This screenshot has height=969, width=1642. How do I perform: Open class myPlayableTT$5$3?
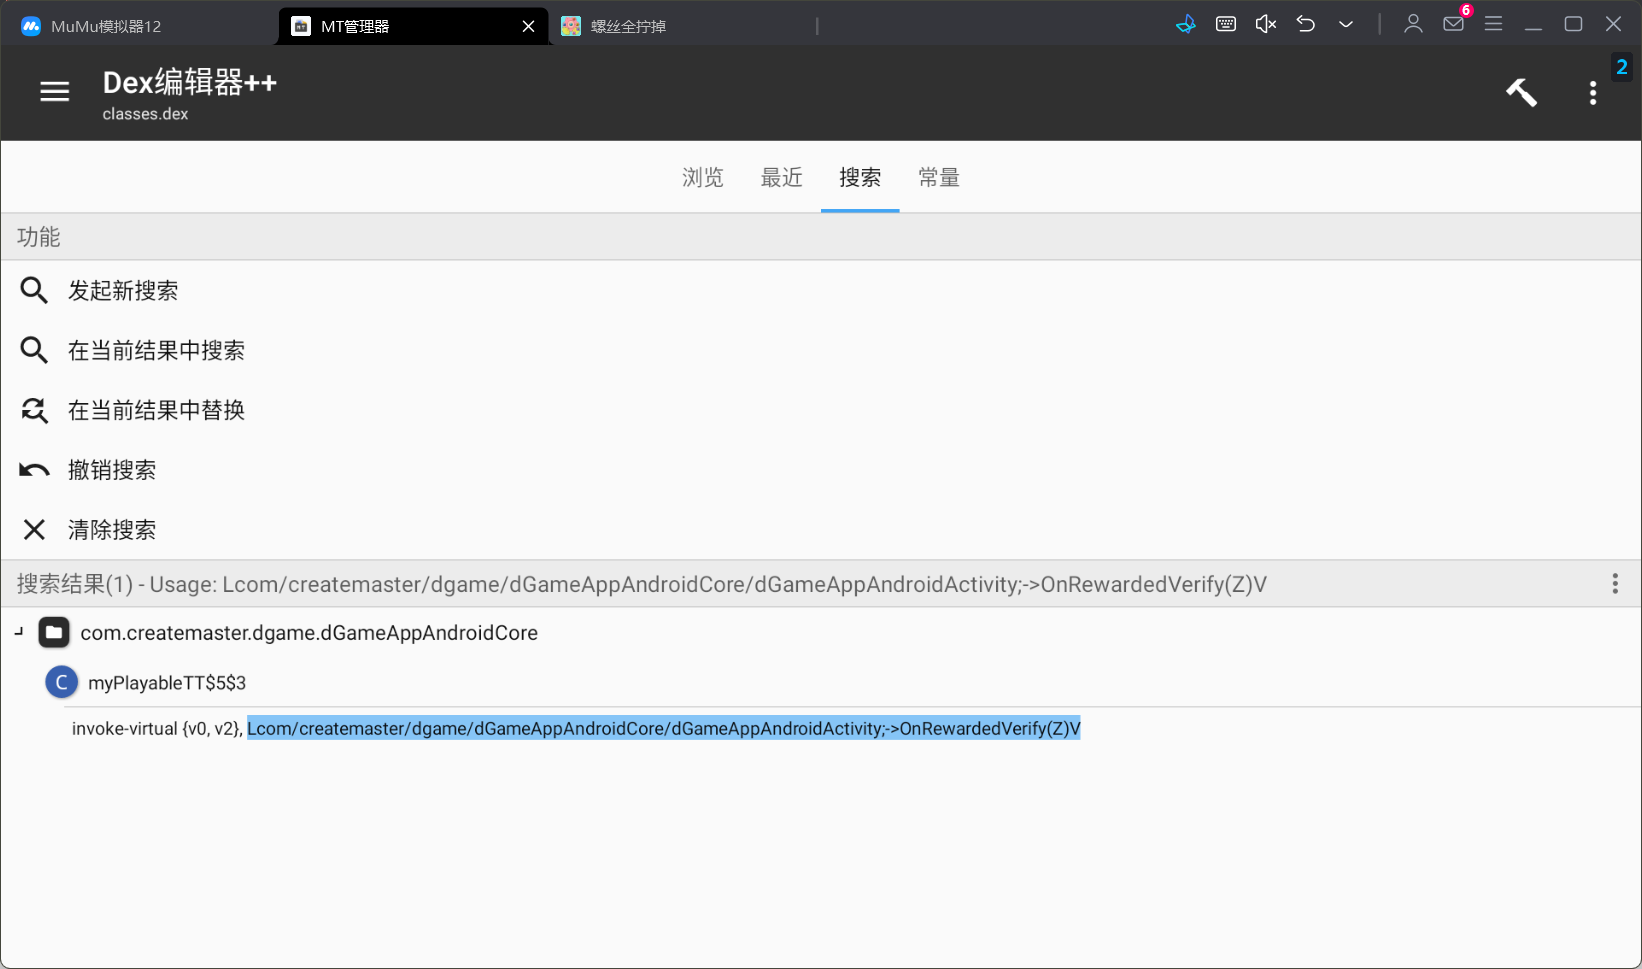pyautogui.click(x=167, y=683)
